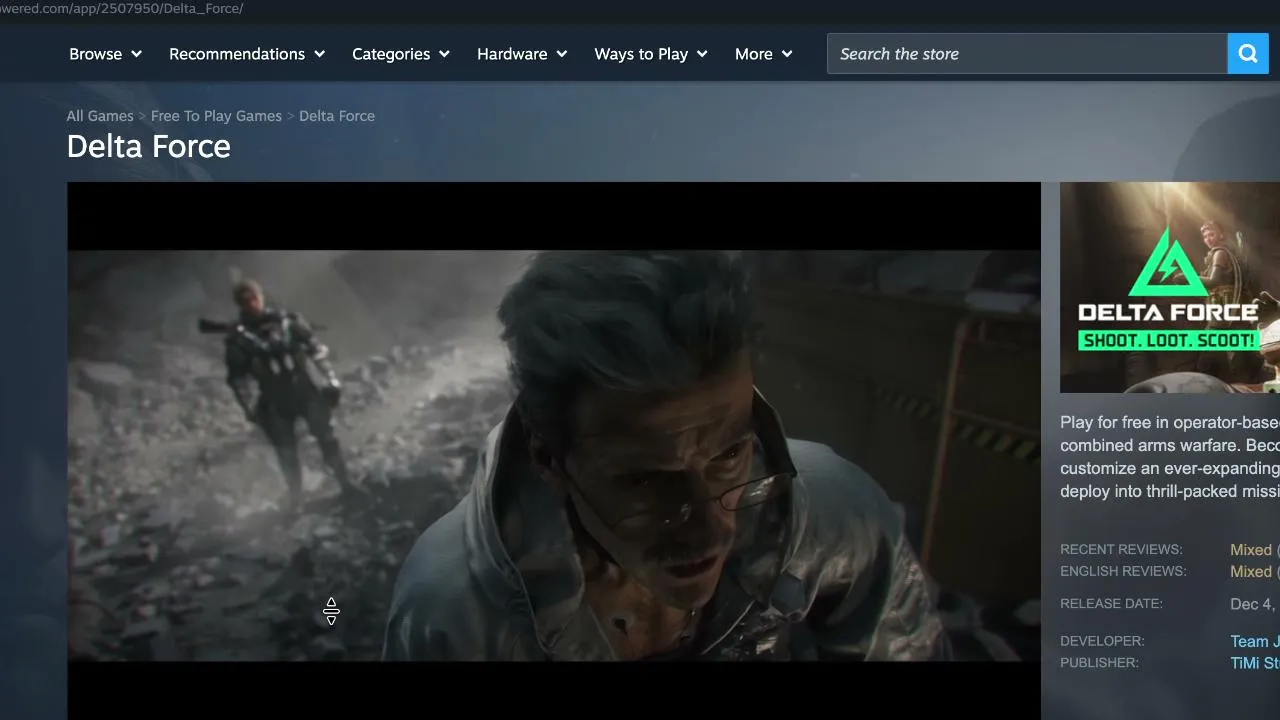Image resolution: width=1280 pixels, height=720 pixels.
Task: View Recent Reviews Mixed rating
Action: [1251, 550]
